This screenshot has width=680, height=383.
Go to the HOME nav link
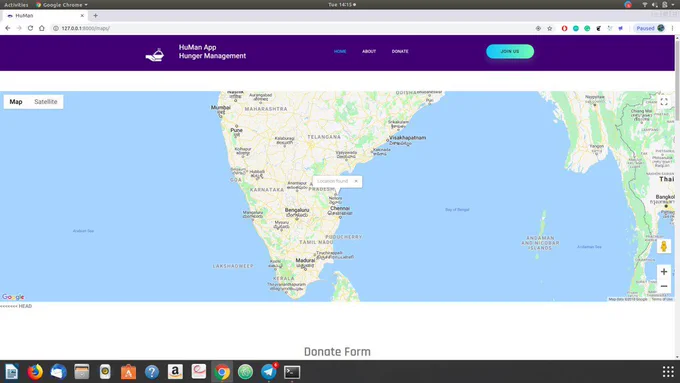(x=340, y=51)
